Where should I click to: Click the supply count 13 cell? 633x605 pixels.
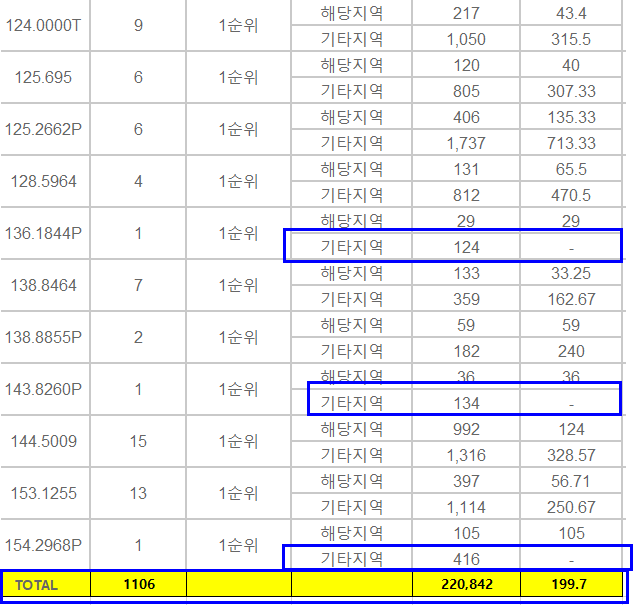coord(138,493)
